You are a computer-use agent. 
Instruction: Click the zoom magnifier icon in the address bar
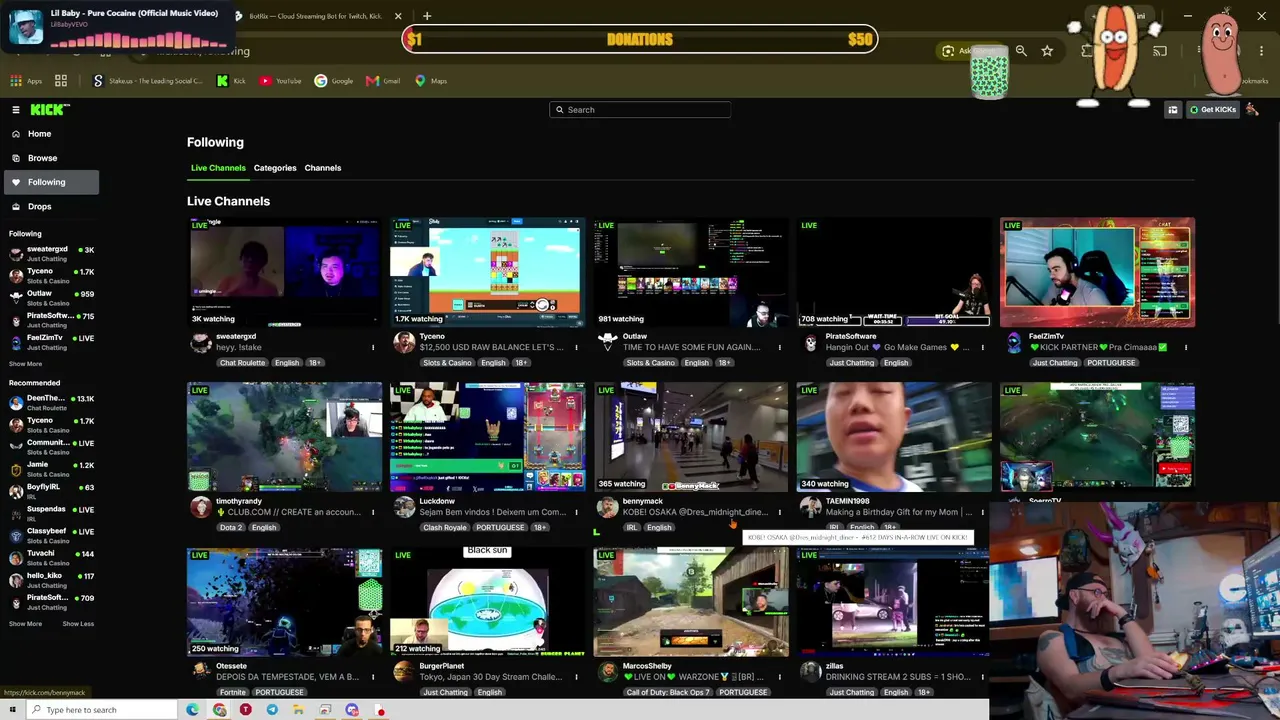[x=1021, y=51]
